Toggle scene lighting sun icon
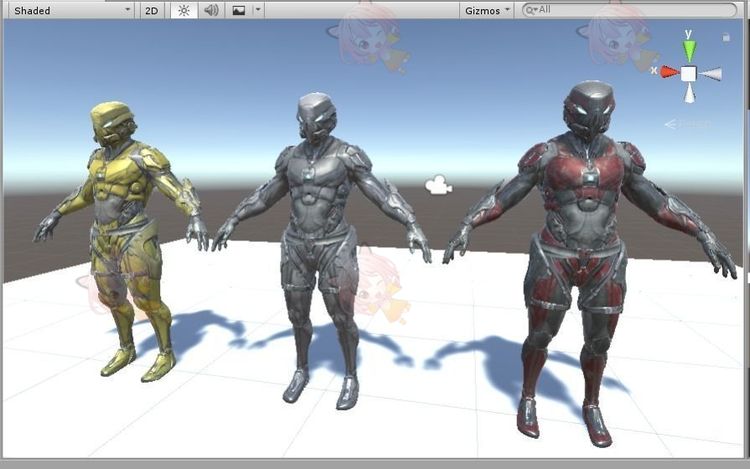 [x=184, y=11]
